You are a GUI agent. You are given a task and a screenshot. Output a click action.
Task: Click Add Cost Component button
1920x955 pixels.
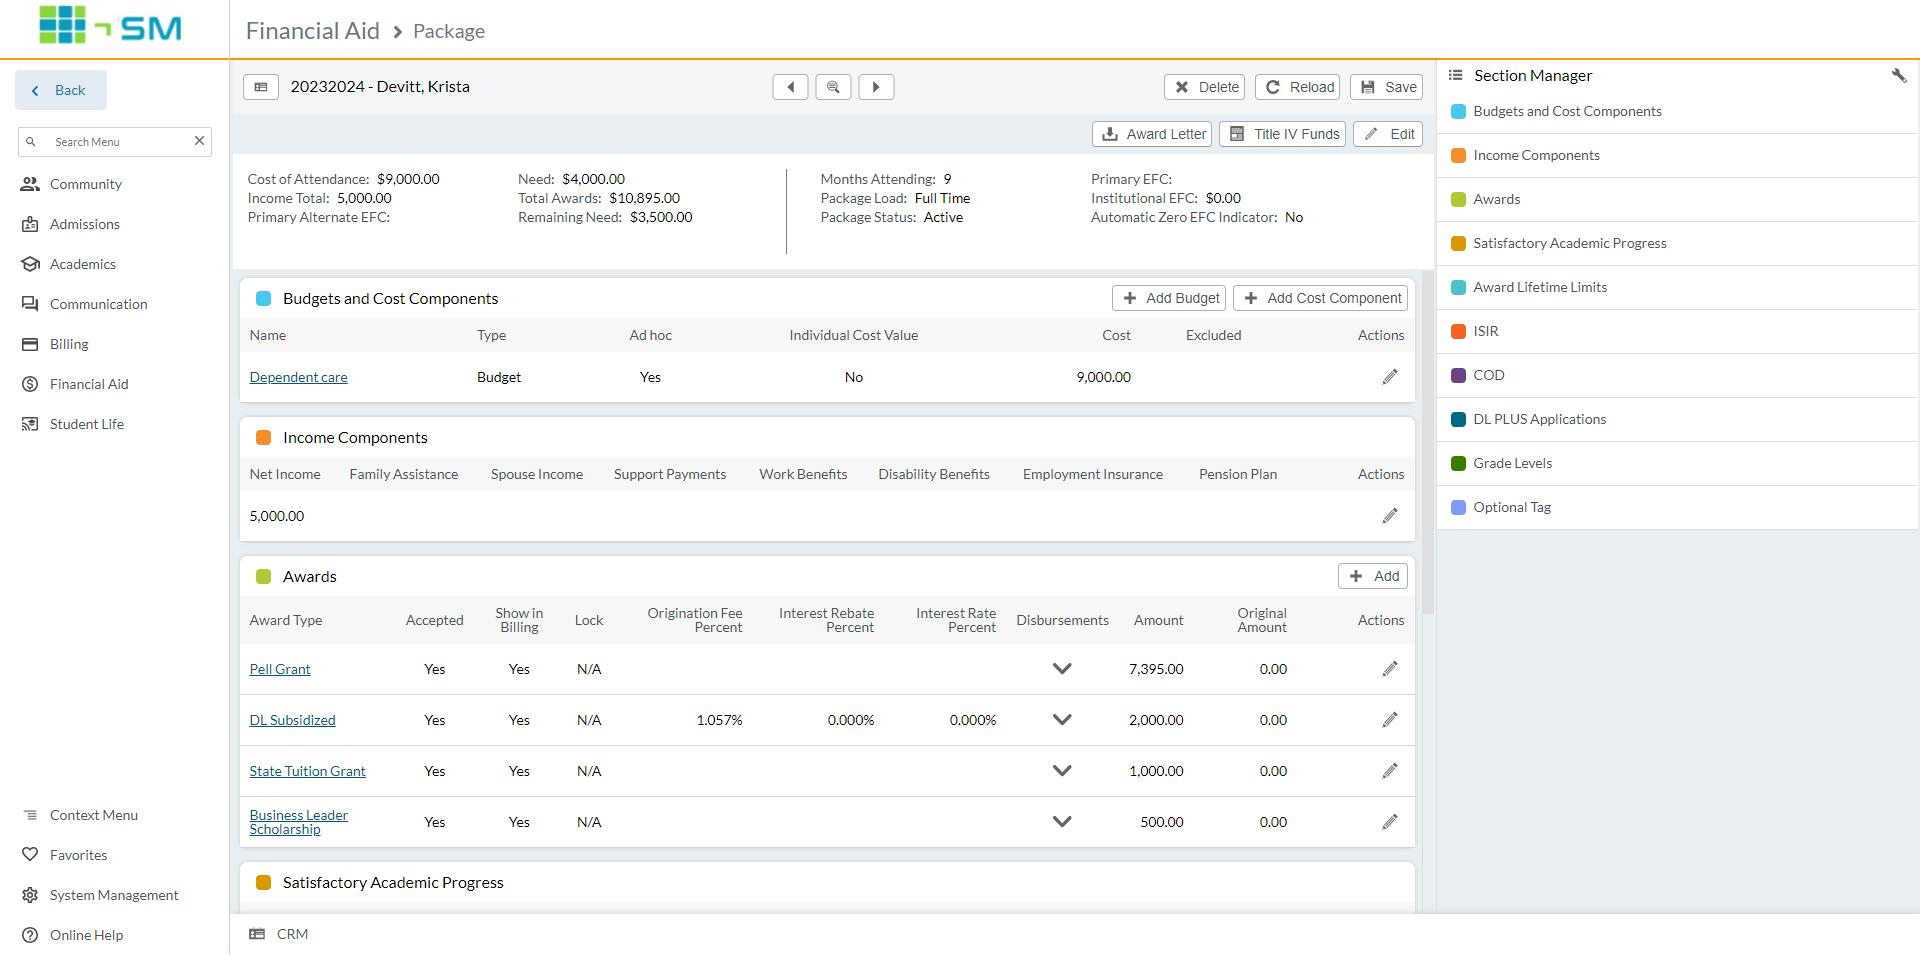point(1320,298)
